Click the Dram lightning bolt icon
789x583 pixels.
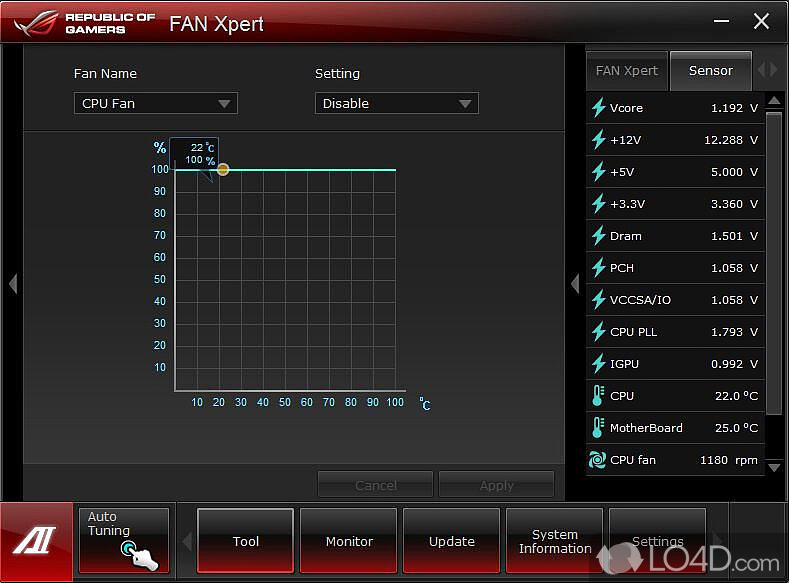(x=598, y=236)
